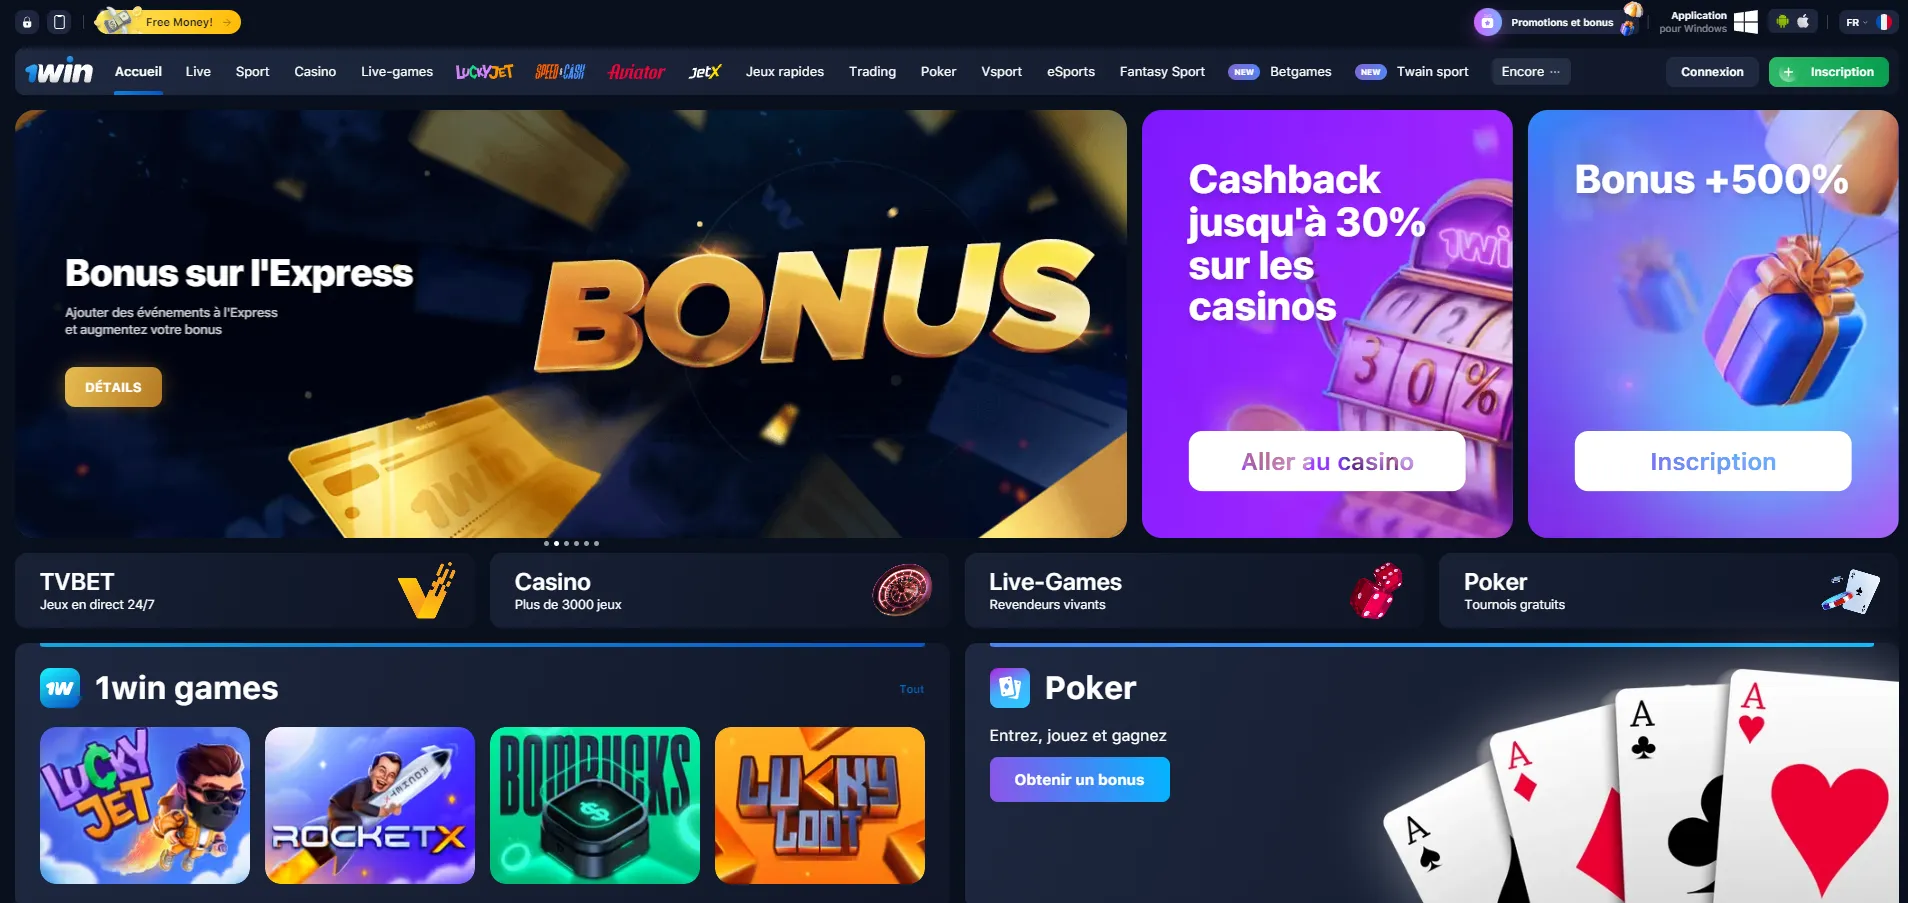Click the green Inscription button
Screen dimensions: 1908x903
click(1828, 72)
